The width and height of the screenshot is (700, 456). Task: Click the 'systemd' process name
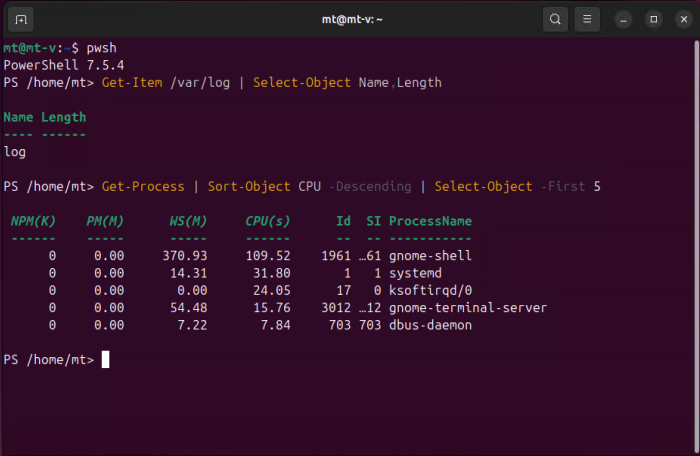[x=415, y=273]
